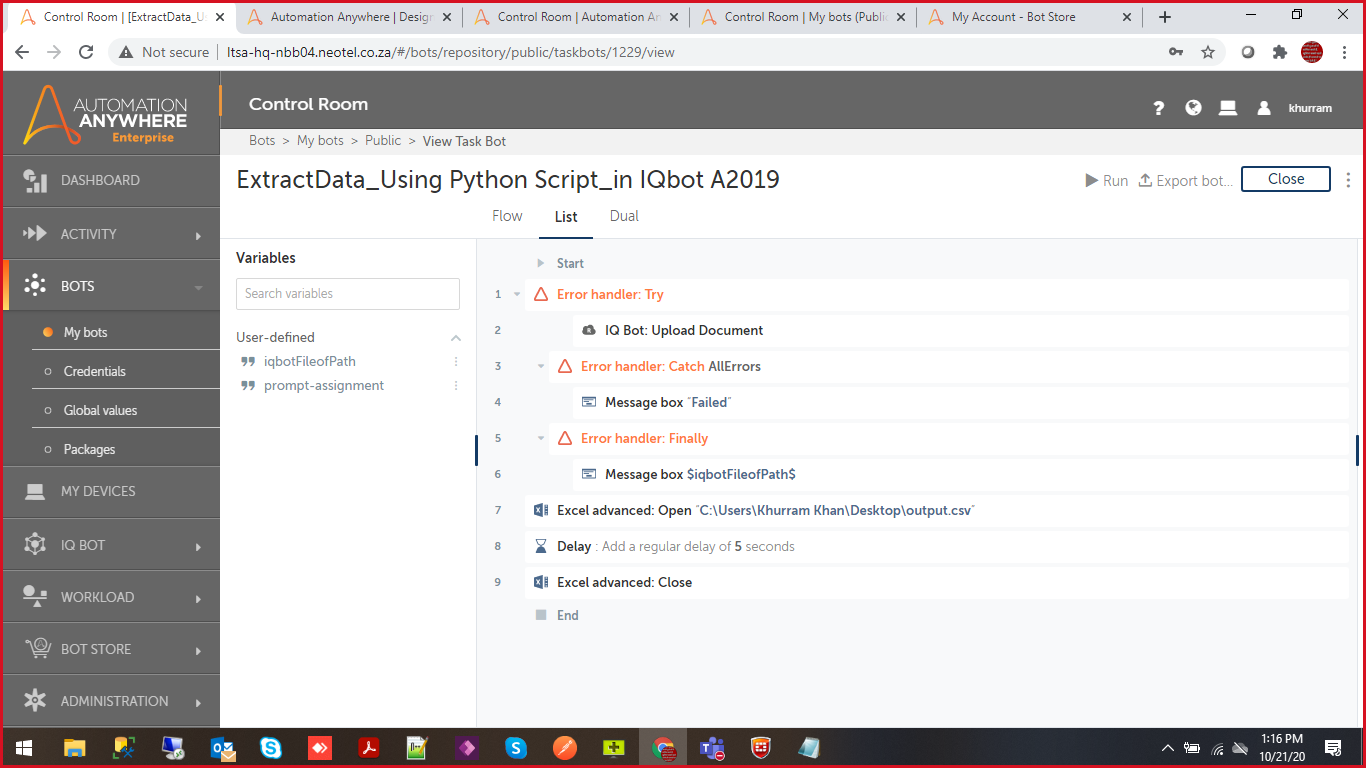
Task: Click the options dots for iqbotFileofPath variable
Action: tap(456, 362)
